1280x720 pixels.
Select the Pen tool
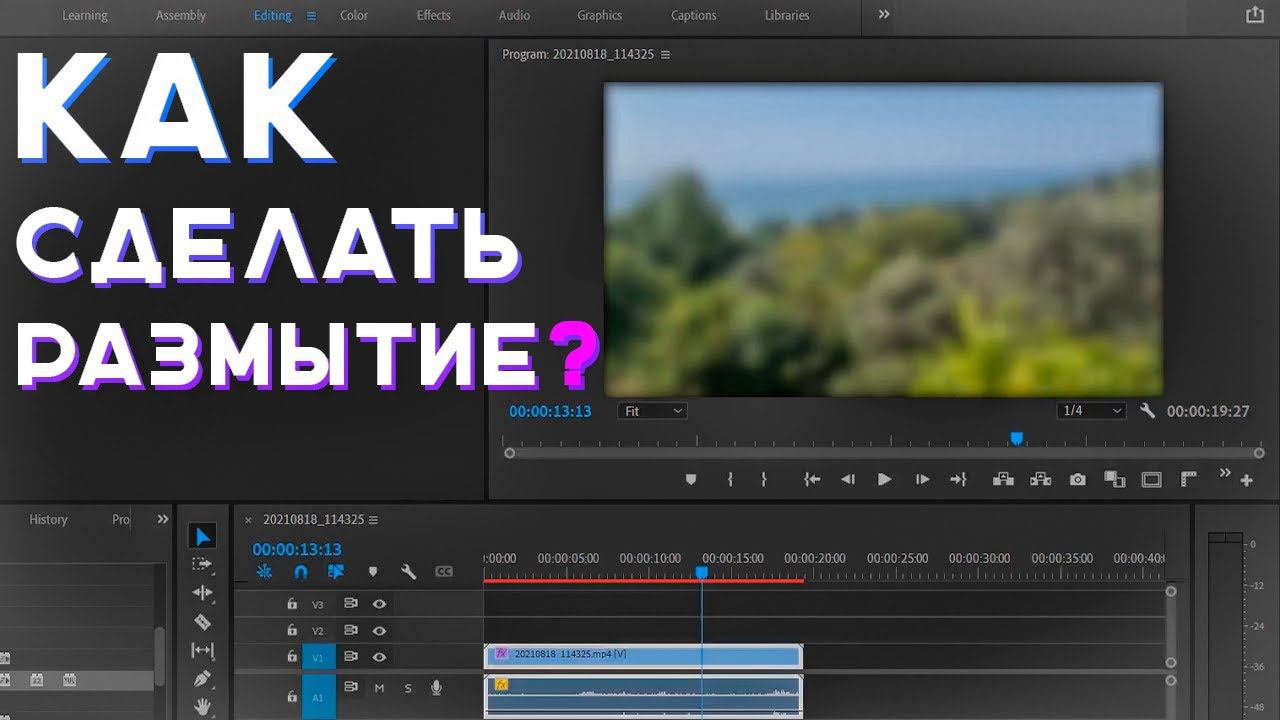click(x=202, y=678)
